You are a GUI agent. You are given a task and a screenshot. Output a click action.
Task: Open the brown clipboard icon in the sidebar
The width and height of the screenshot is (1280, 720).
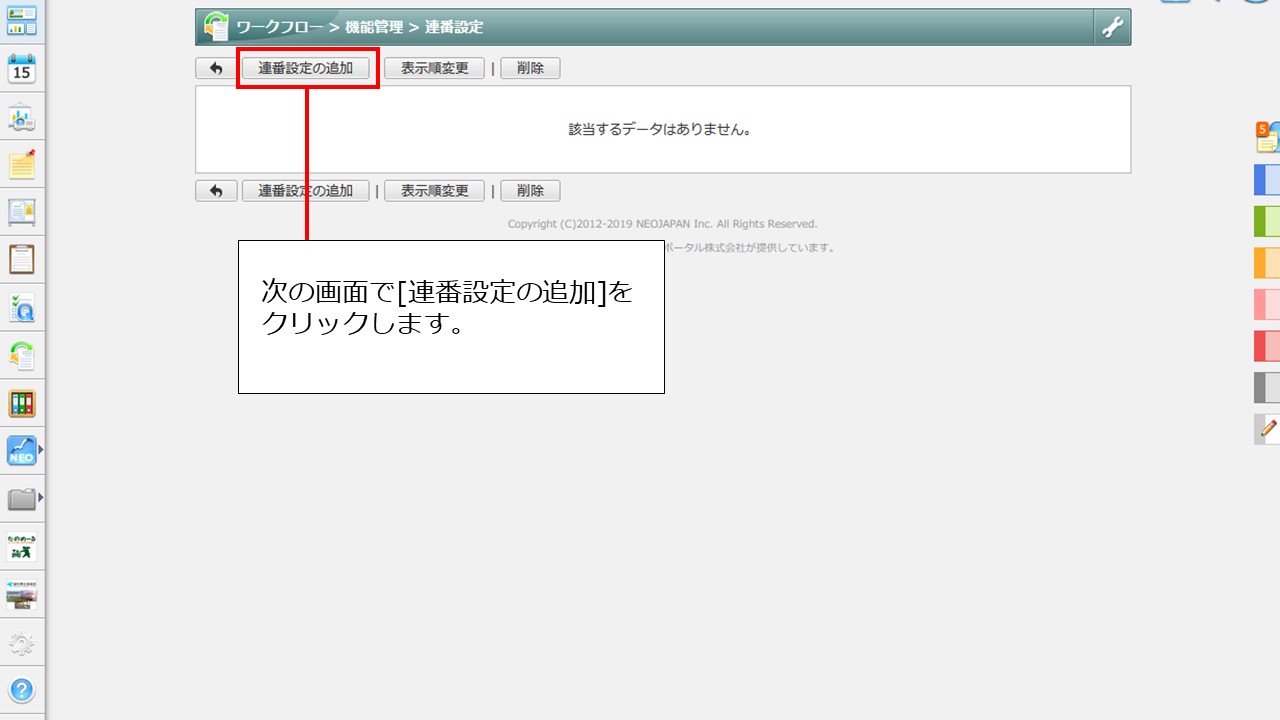click(22, 259)
